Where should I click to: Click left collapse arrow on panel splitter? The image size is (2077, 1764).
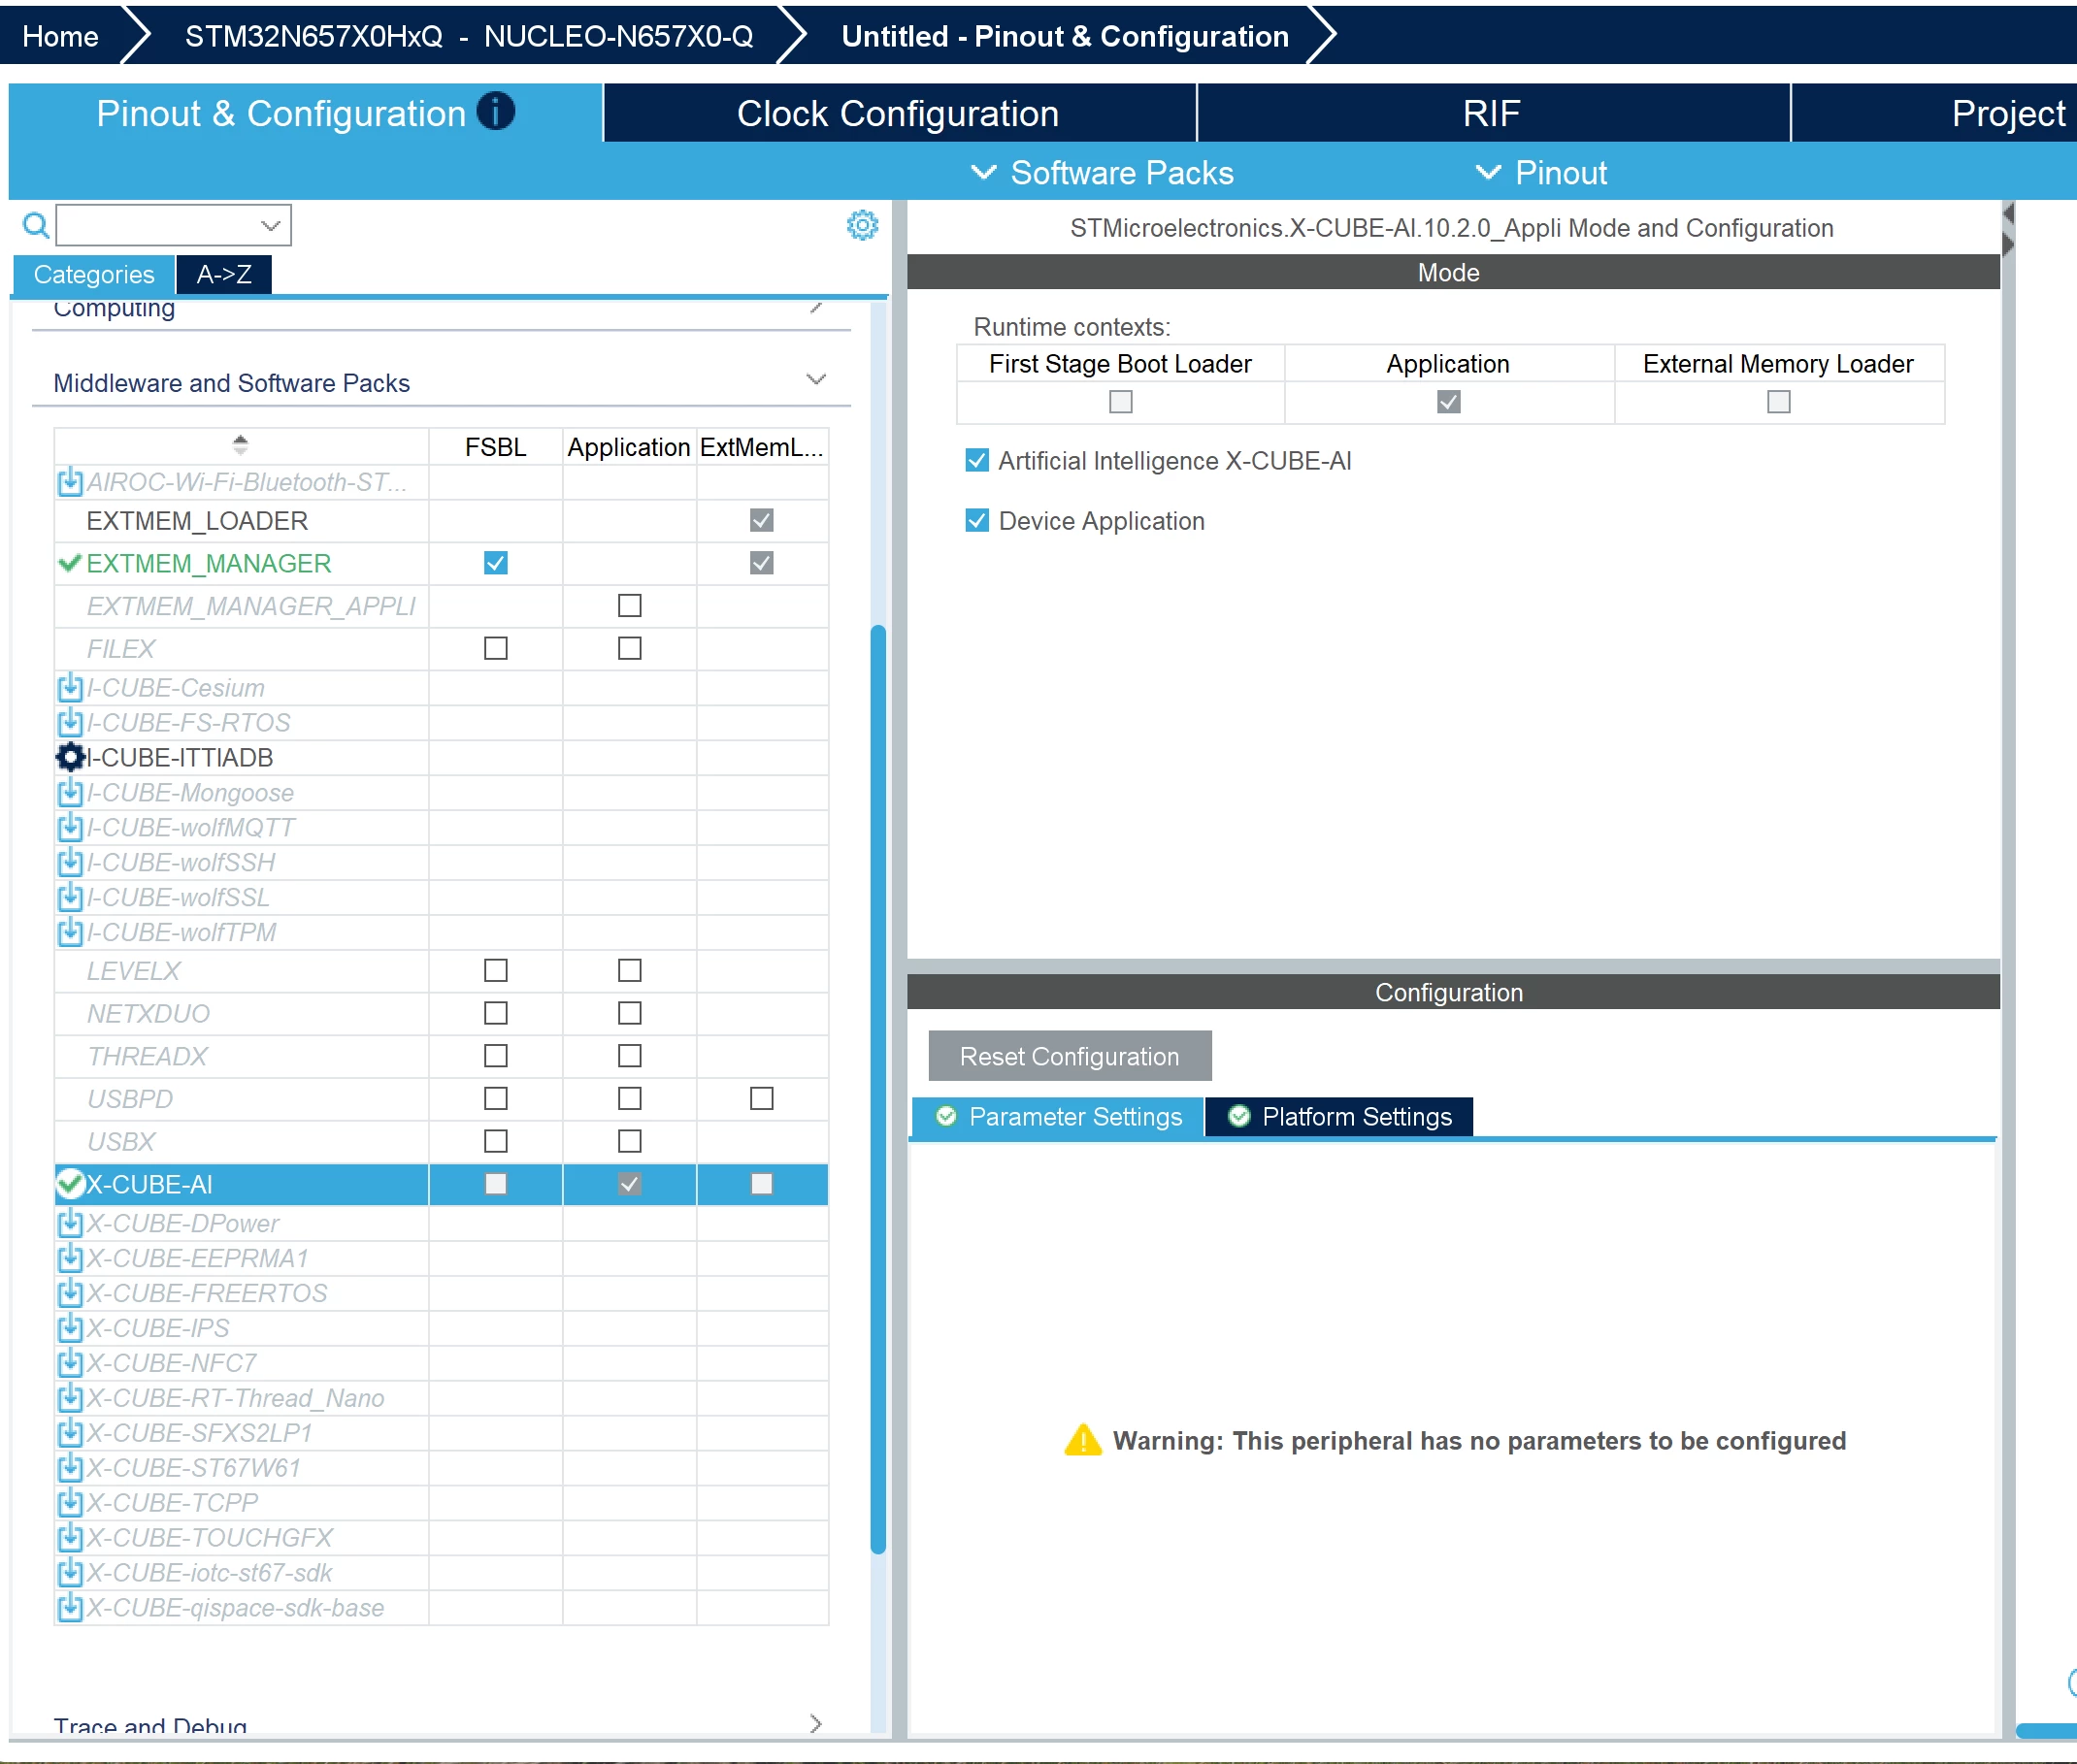coord(2008,214)
